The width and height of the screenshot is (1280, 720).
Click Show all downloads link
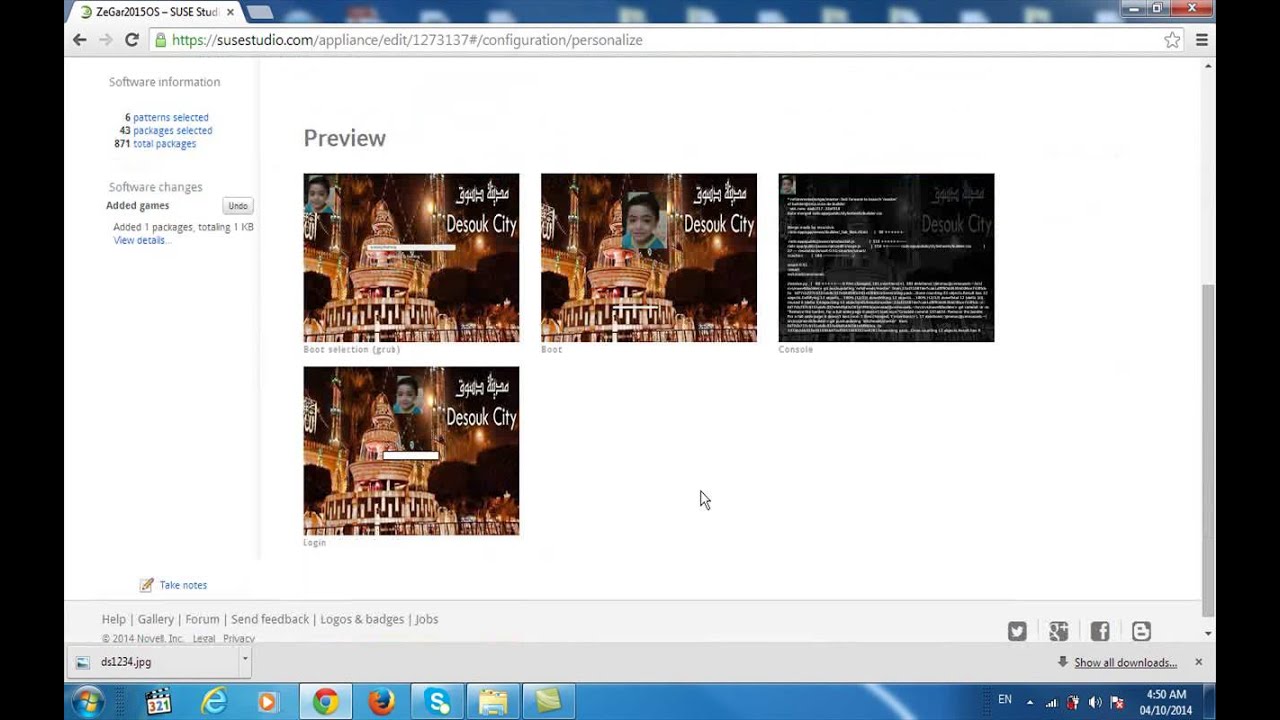tap(1125, 662)
